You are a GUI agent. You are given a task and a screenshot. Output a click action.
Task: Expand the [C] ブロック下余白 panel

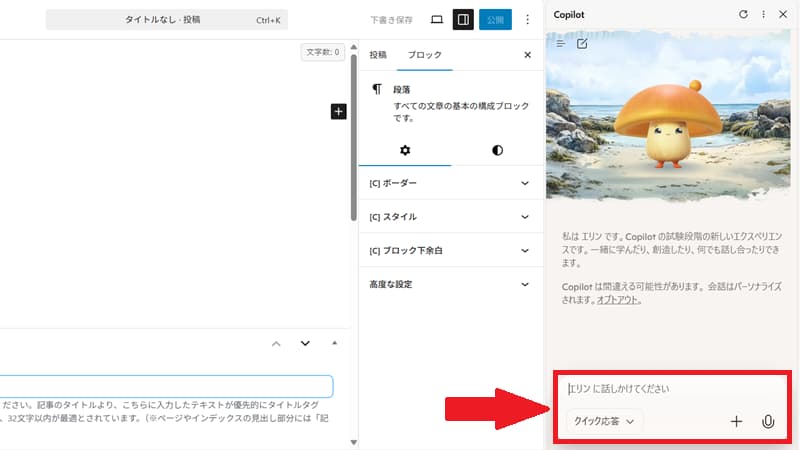451,250
